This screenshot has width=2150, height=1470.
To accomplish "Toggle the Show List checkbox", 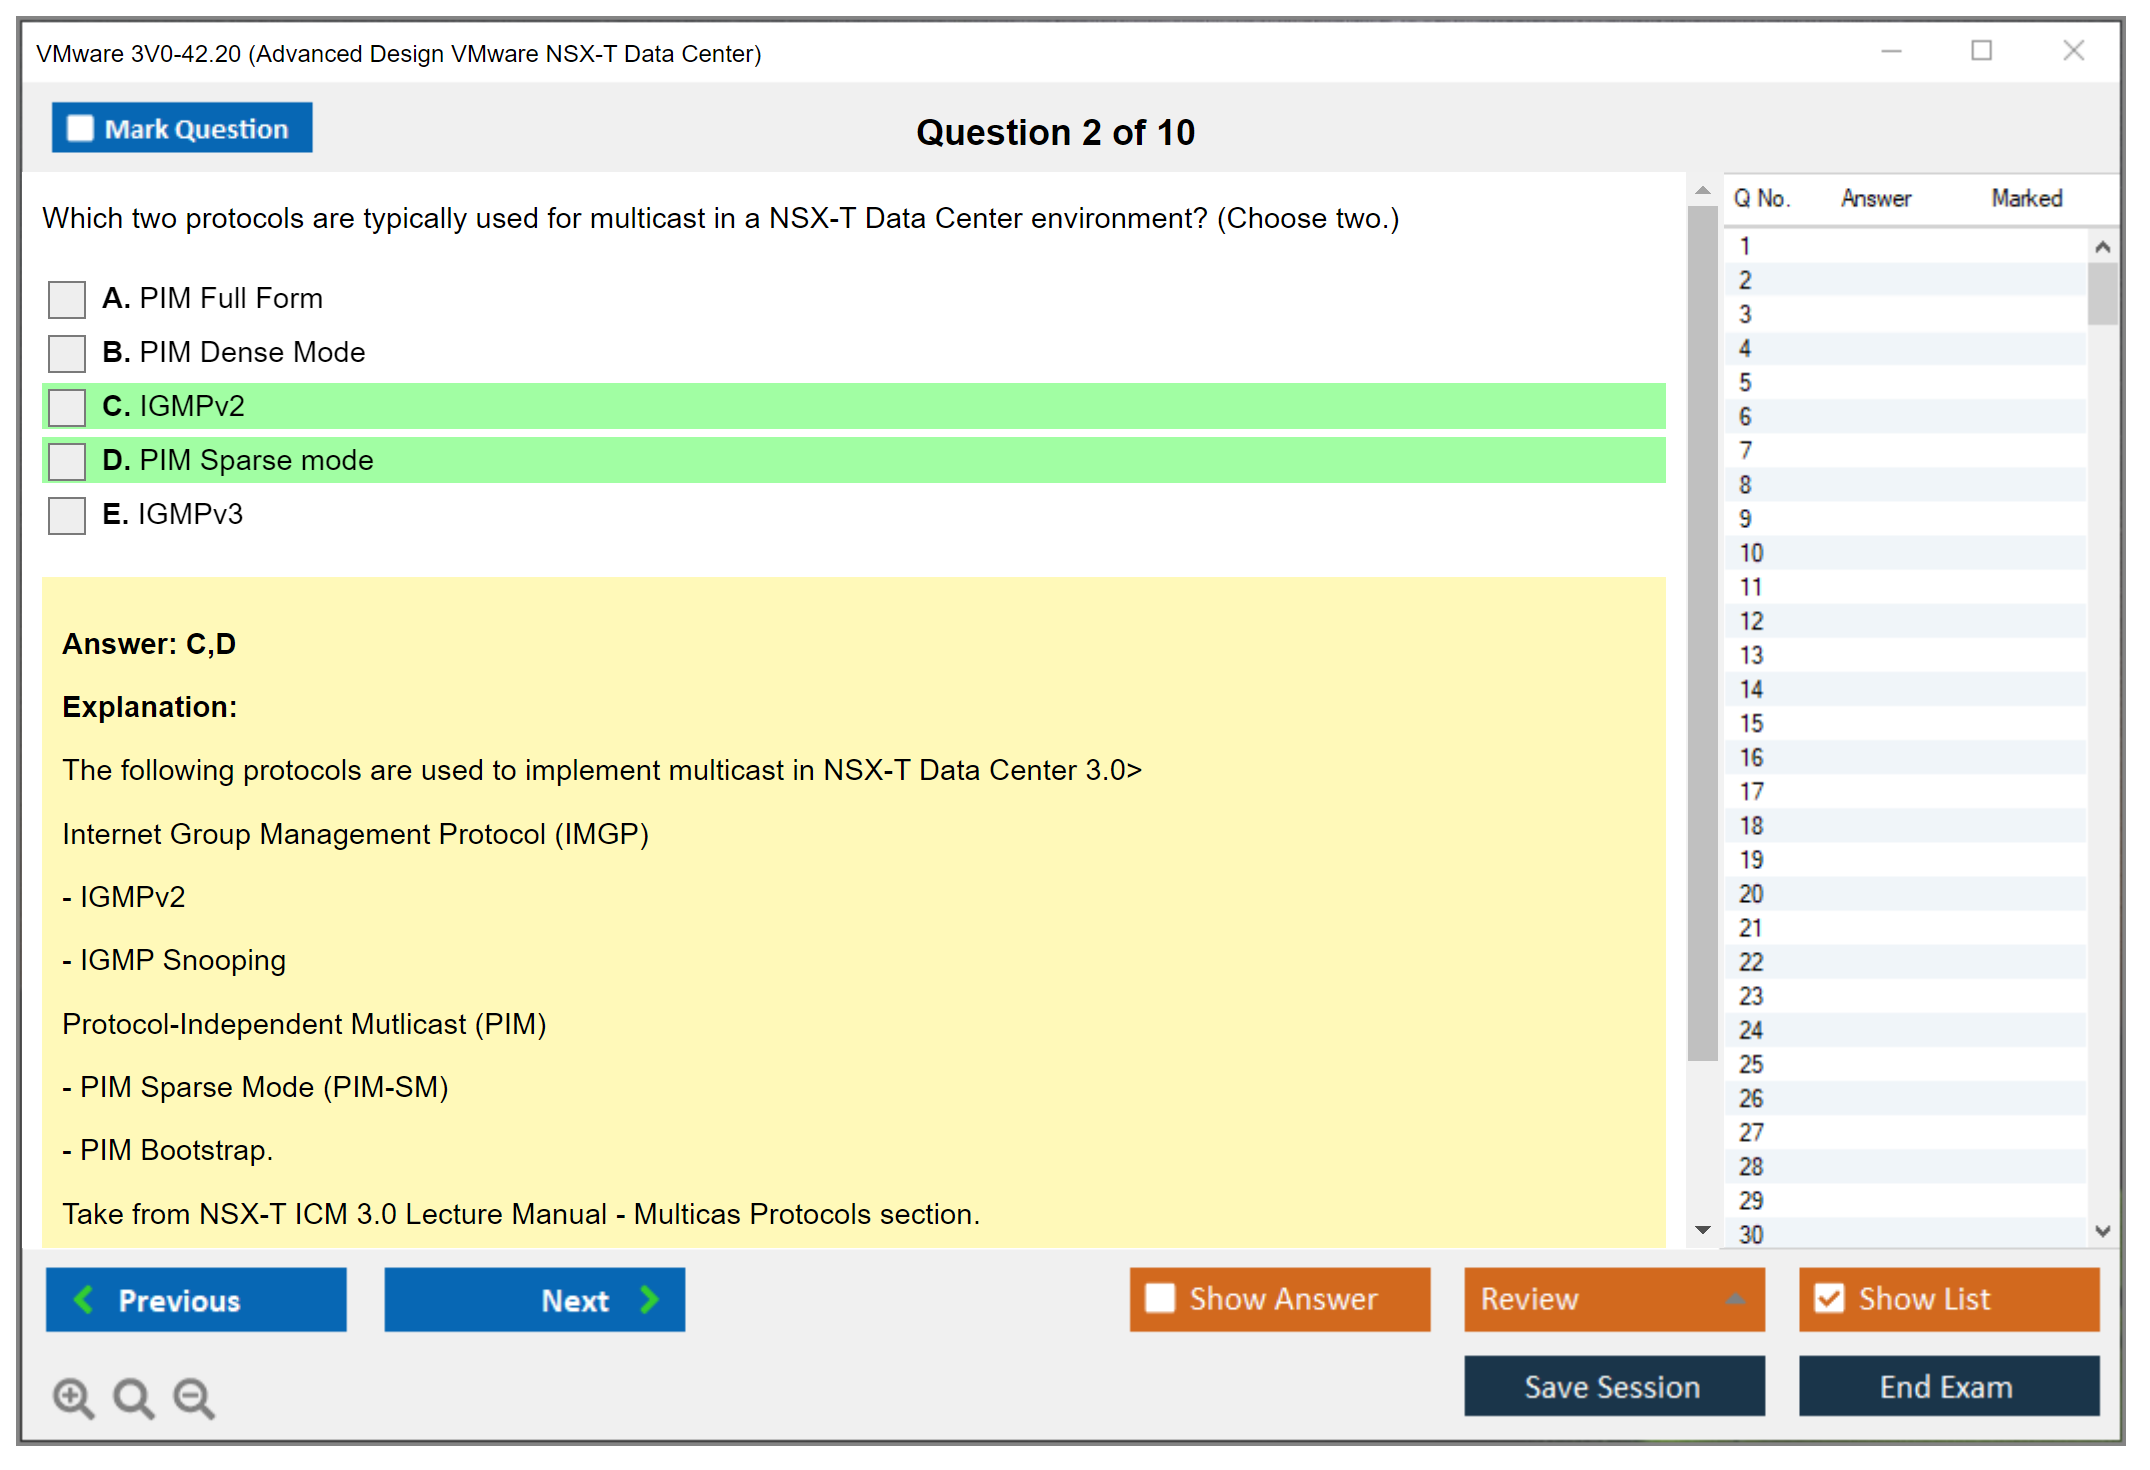I will click(1829, 1299).
